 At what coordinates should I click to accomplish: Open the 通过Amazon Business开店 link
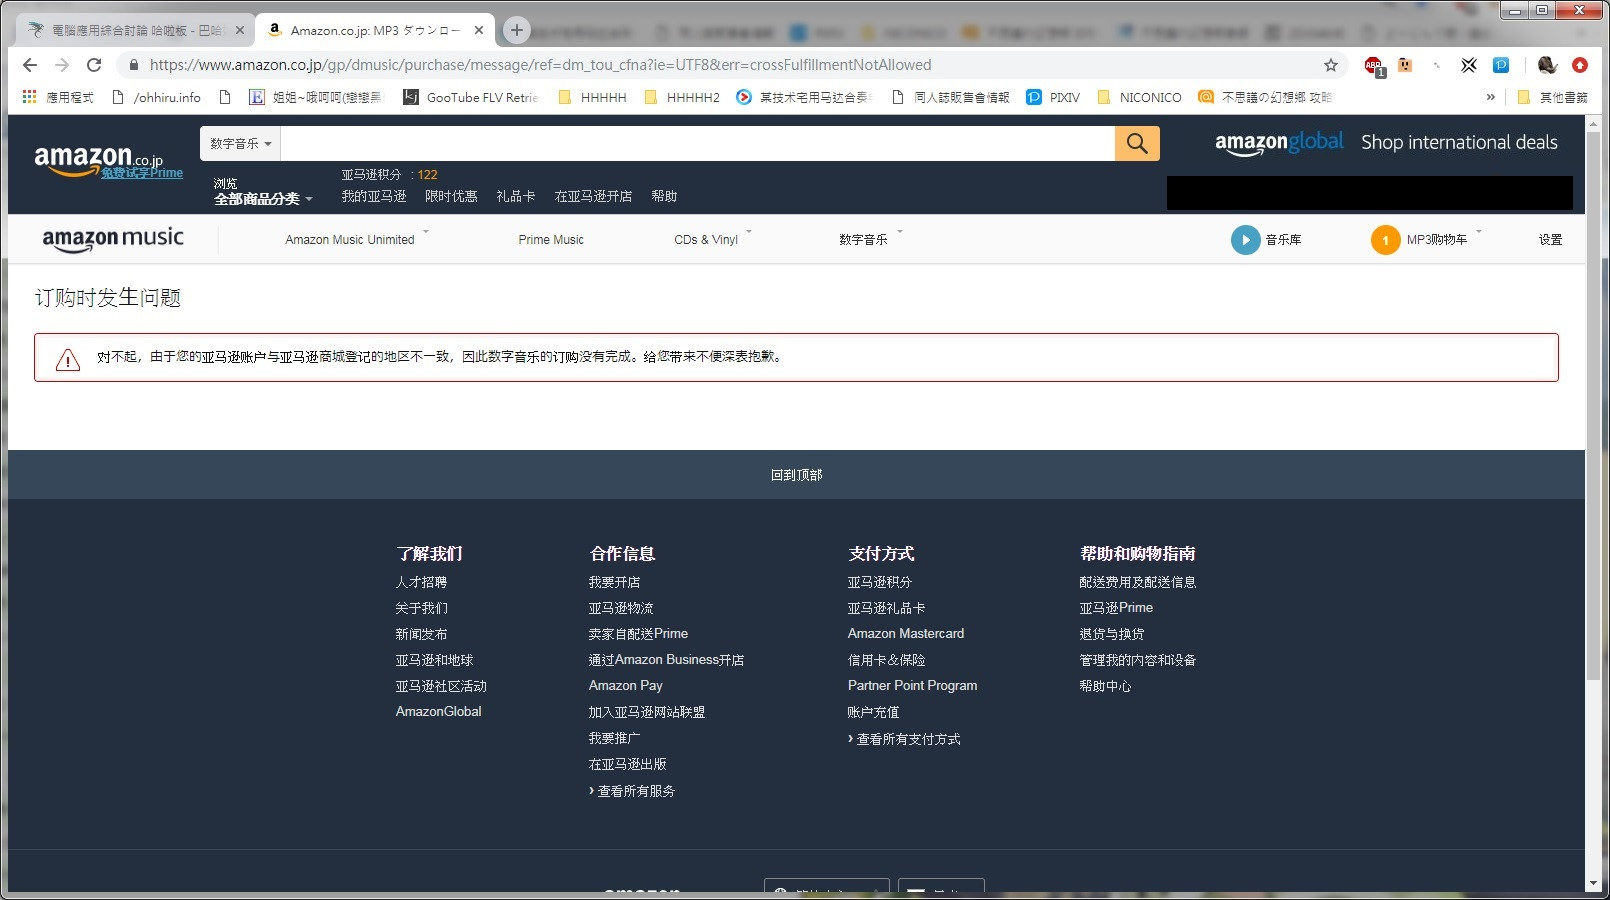click(666, 660)
